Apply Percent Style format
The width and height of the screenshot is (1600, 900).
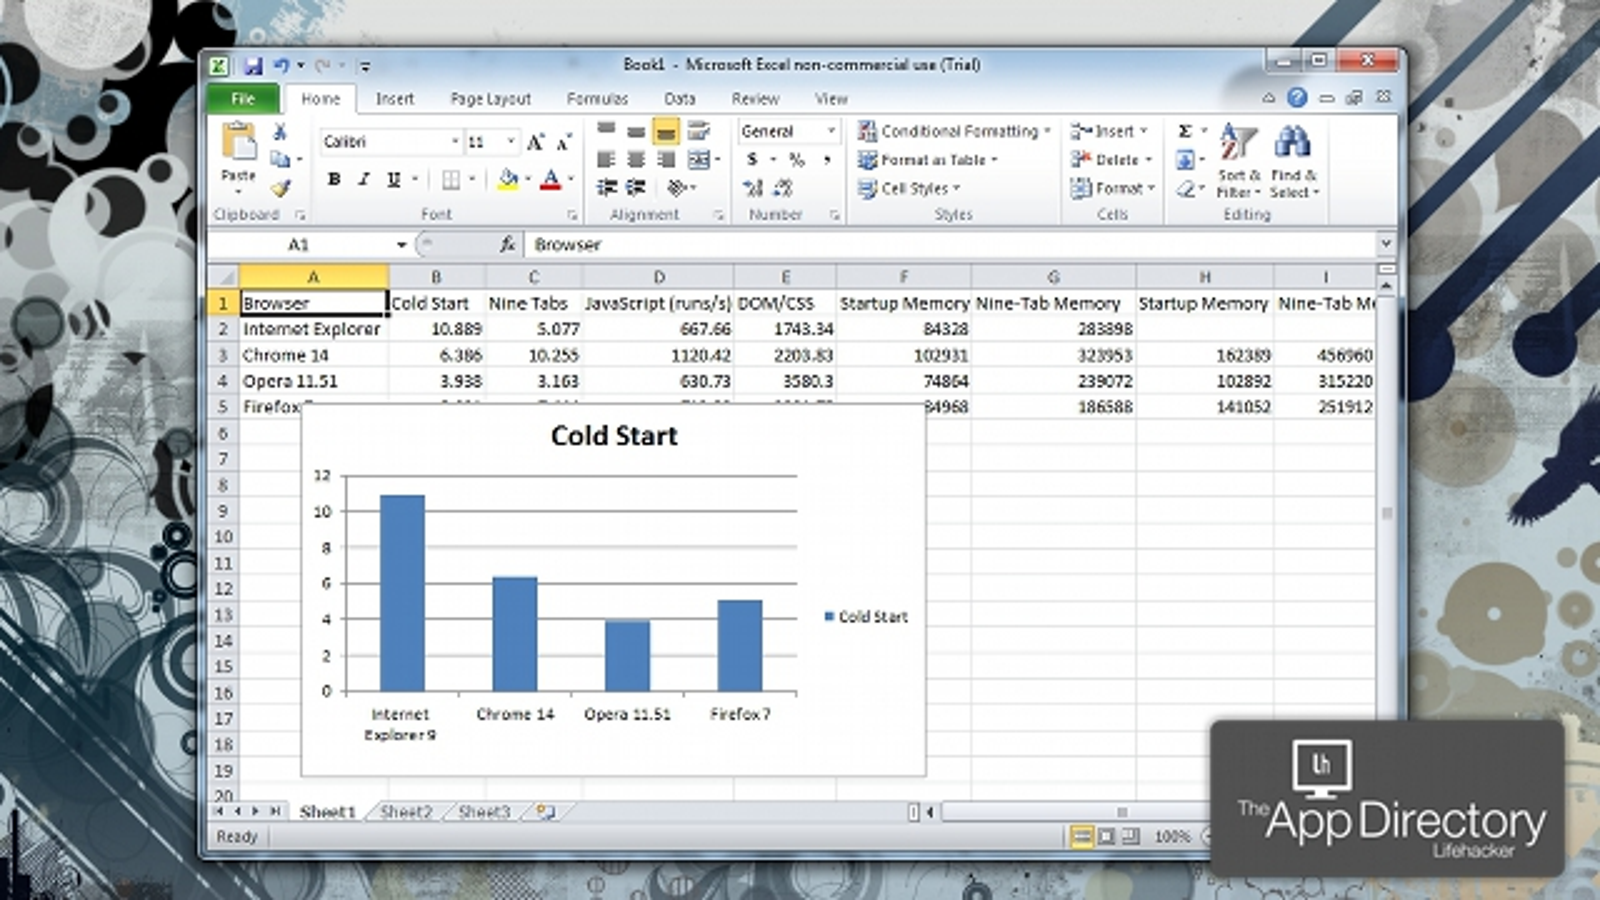796,160
